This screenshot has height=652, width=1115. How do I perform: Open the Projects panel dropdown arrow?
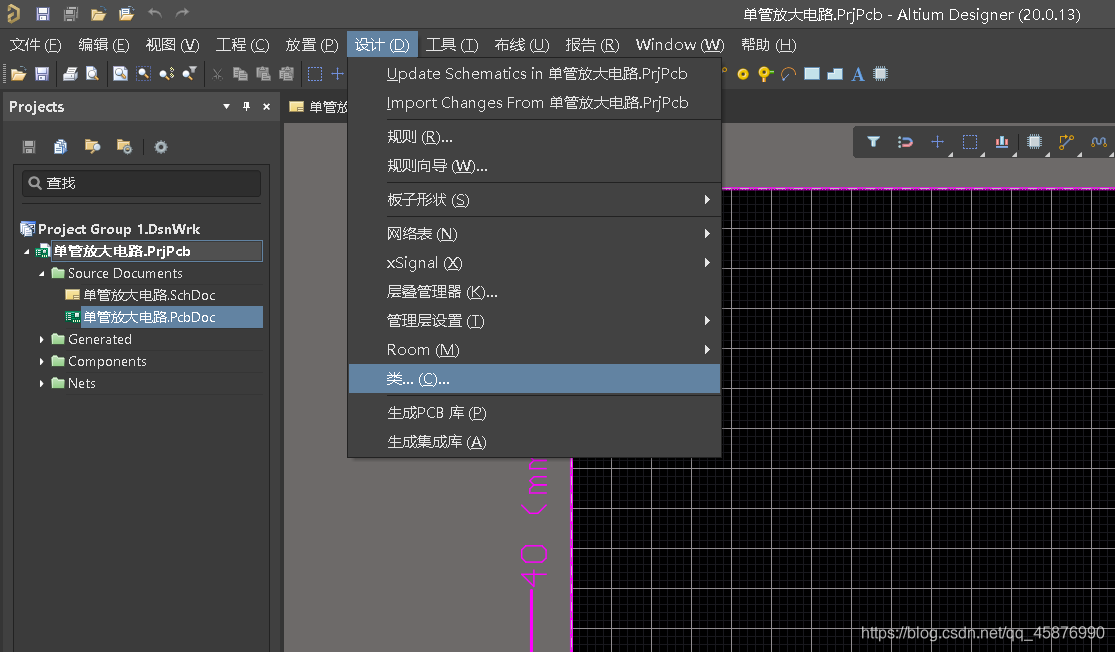(226, 107)
